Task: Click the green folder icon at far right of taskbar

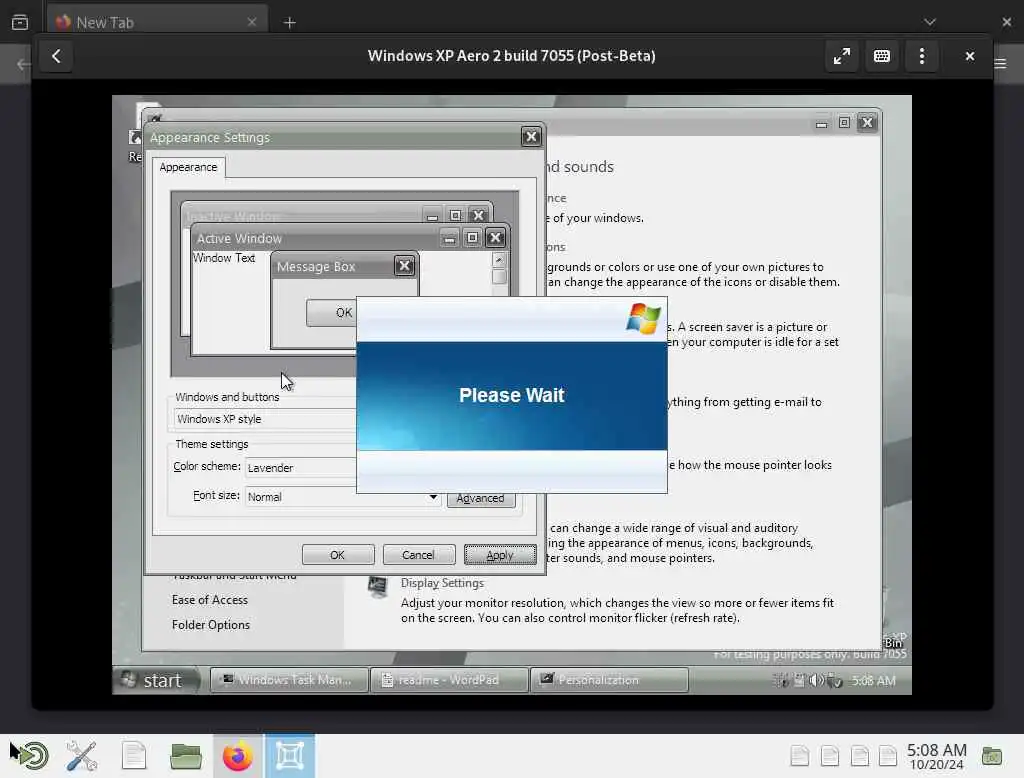Action: pos(992,756)
